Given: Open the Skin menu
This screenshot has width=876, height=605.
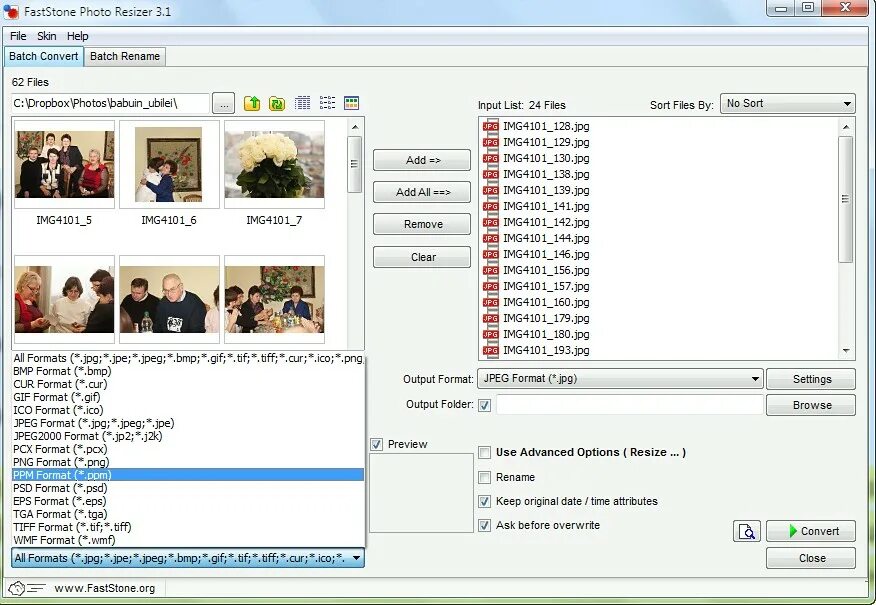Looking at the screenshot, I should pyautogui.click(x=46, y=36).
